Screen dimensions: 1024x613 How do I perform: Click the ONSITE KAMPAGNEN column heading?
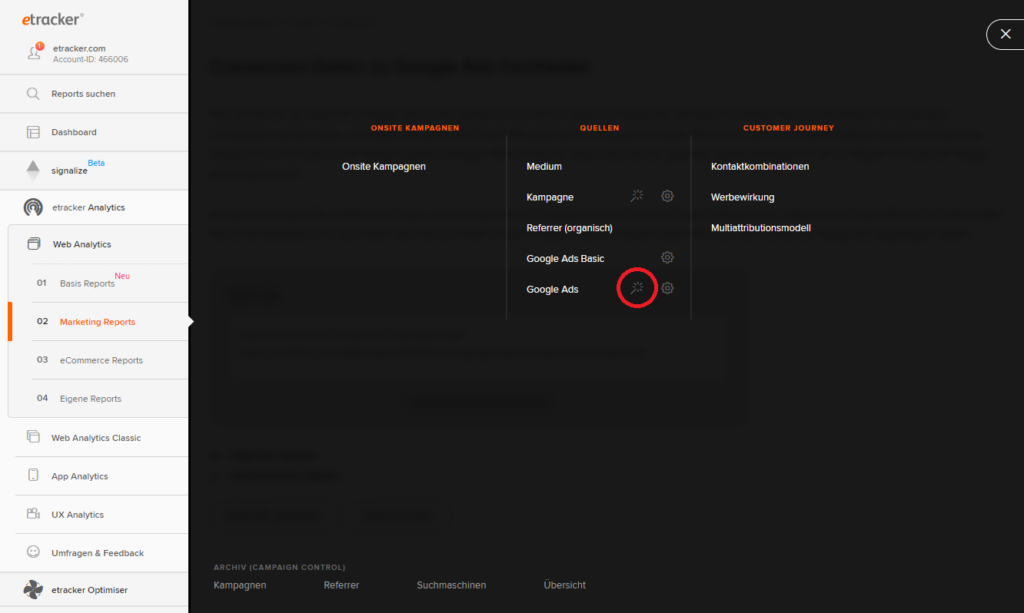tap(415, 128)
